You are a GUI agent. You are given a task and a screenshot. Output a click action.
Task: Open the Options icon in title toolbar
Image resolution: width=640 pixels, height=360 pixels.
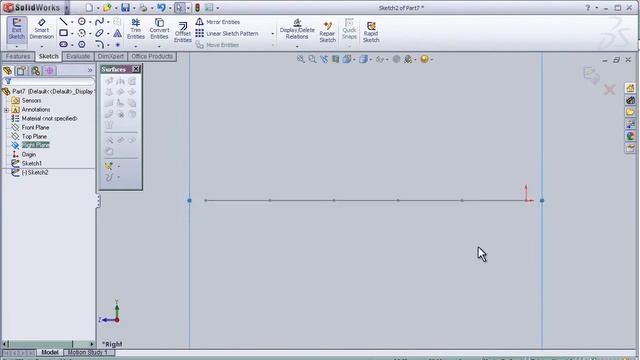pos(209,7)
